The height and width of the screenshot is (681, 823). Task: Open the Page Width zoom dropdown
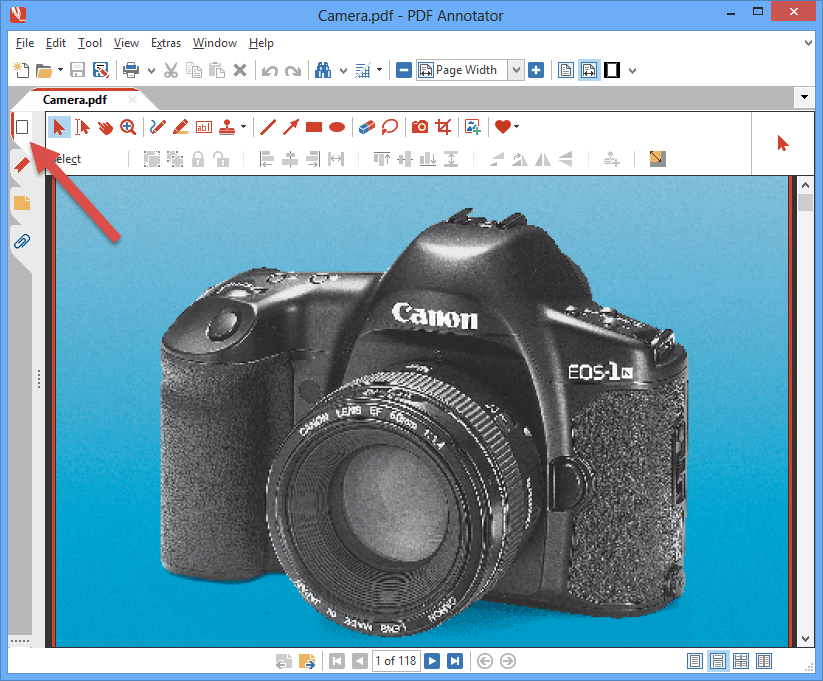517,70
